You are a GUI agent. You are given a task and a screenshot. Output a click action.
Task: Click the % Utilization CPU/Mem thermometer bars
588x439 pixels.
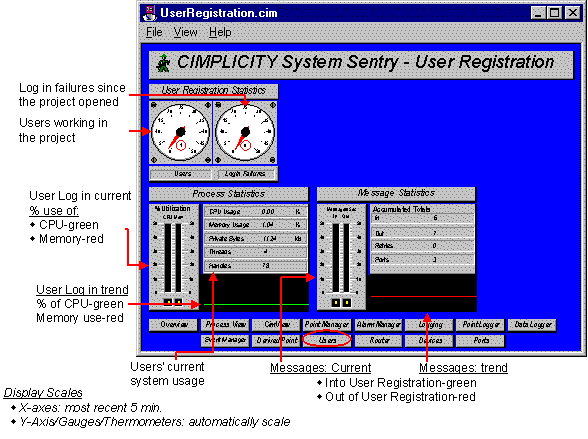[x=173, y=258]
